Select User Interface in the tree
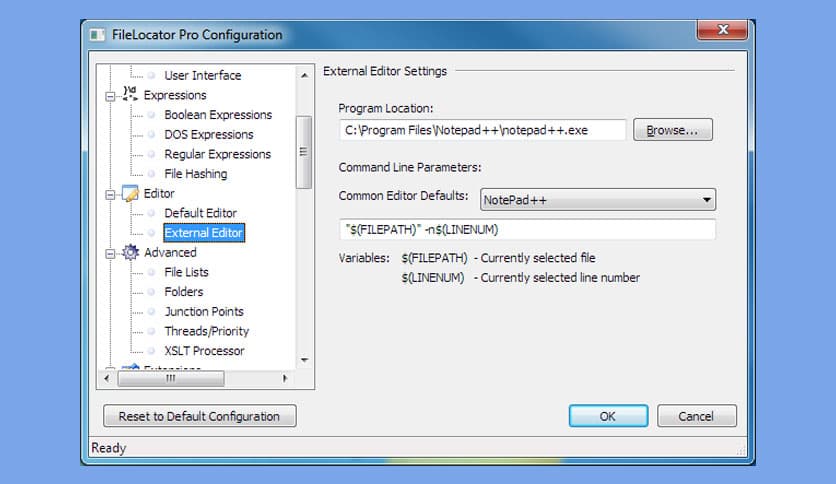836x484 pixels. pyautogui.click(x=203, y=75)
